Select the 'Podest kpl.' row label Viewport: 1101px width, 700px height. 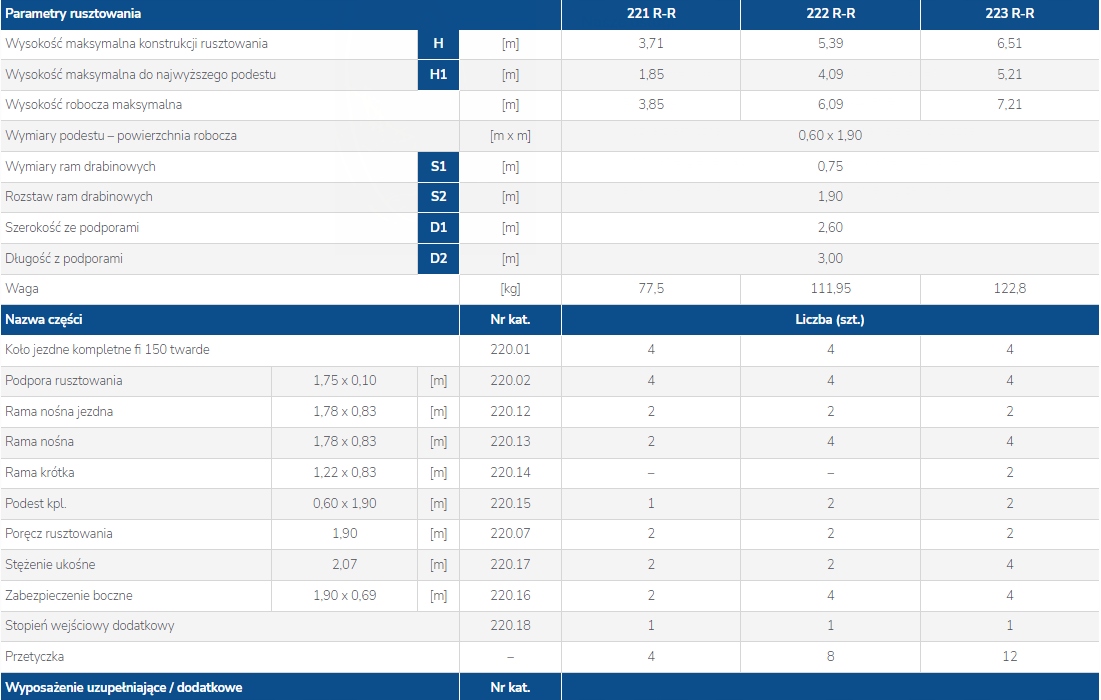tap(36, 503)
